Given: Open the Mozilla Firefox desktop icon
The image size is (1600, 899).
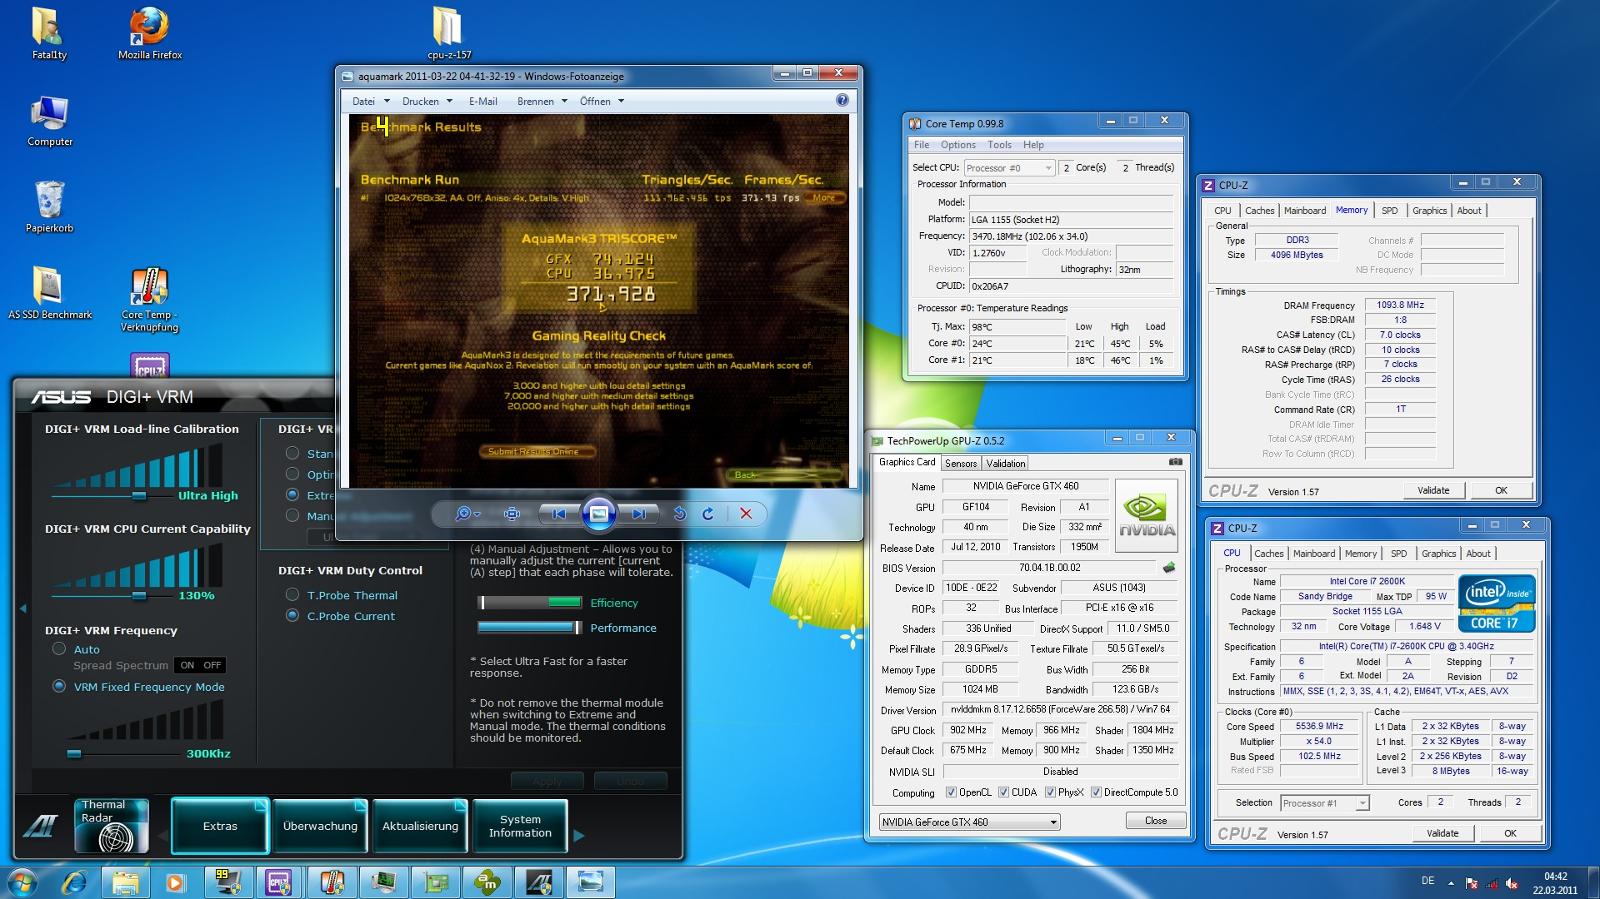Looking at the screenshot, I should click(150, 35).
